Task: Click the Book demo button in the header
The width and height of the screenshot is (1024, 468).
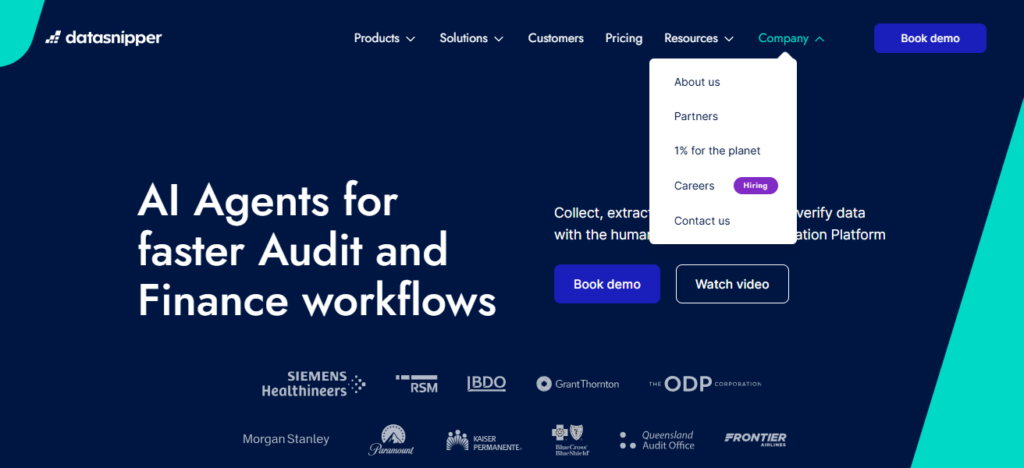Action: (x=930, y=39)
